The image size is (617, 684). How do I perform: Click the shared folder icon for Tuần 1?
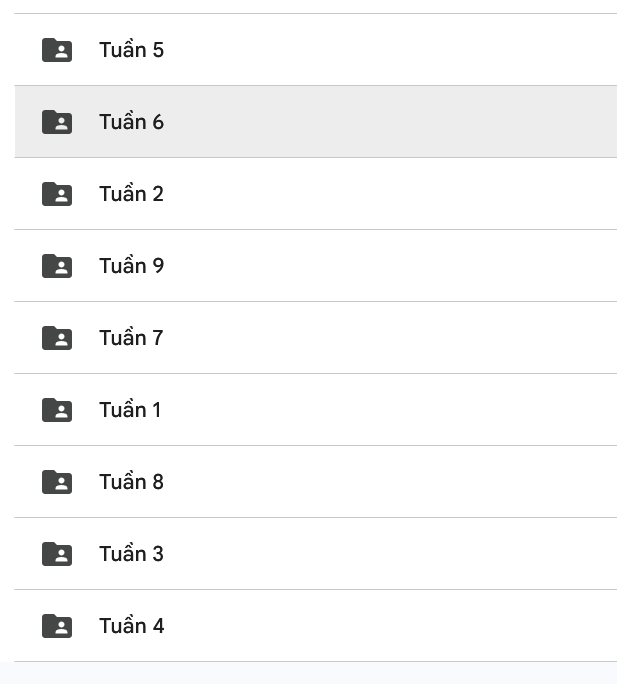[x=57, y=410]
